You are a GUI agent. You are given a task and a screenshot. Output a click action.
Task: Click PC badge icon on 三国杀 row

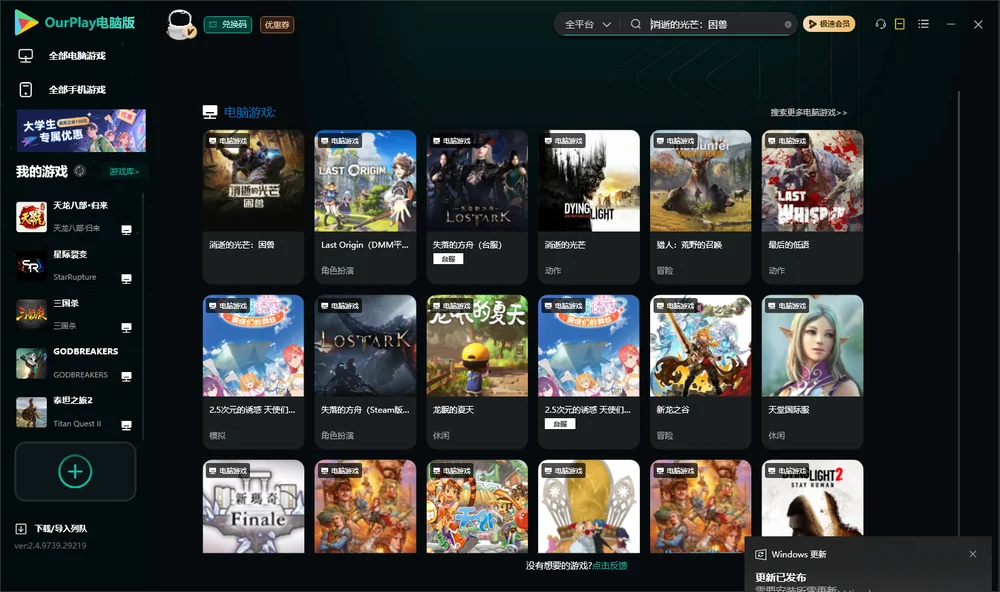pos(126,327)
